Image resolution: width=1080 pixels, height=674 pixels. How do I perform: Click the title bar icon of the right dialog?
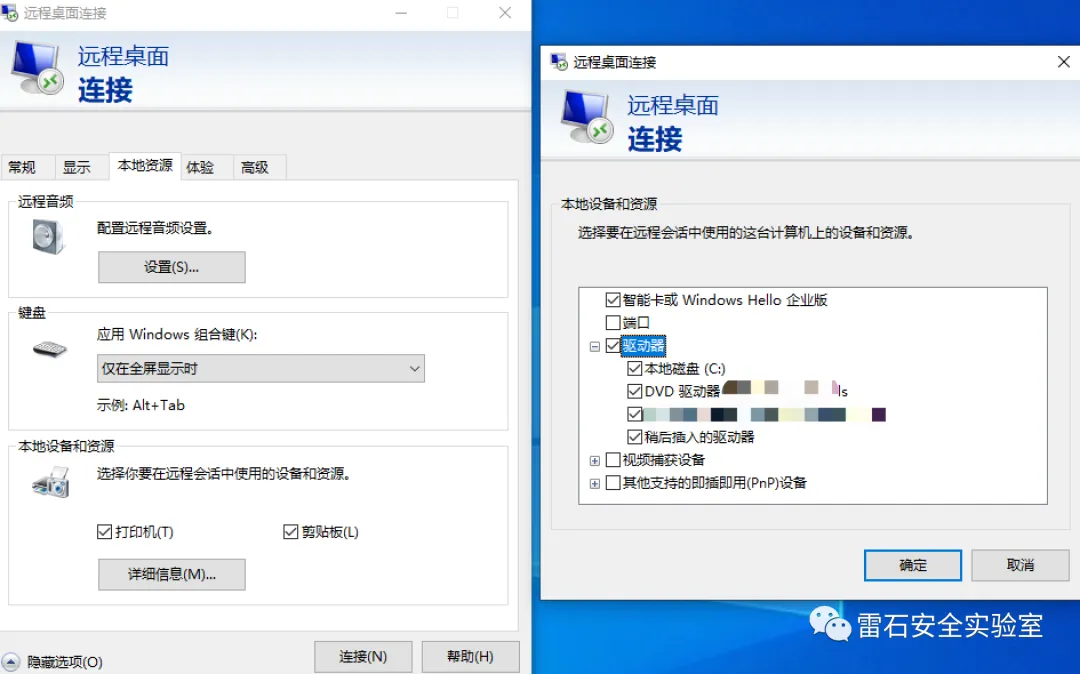[559, 62]
